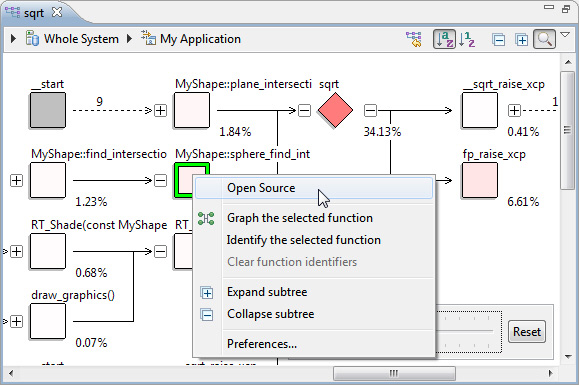Click the 34.13% value under sqrt
Viewport: 579px width, 385px height.
click(382, 132)
